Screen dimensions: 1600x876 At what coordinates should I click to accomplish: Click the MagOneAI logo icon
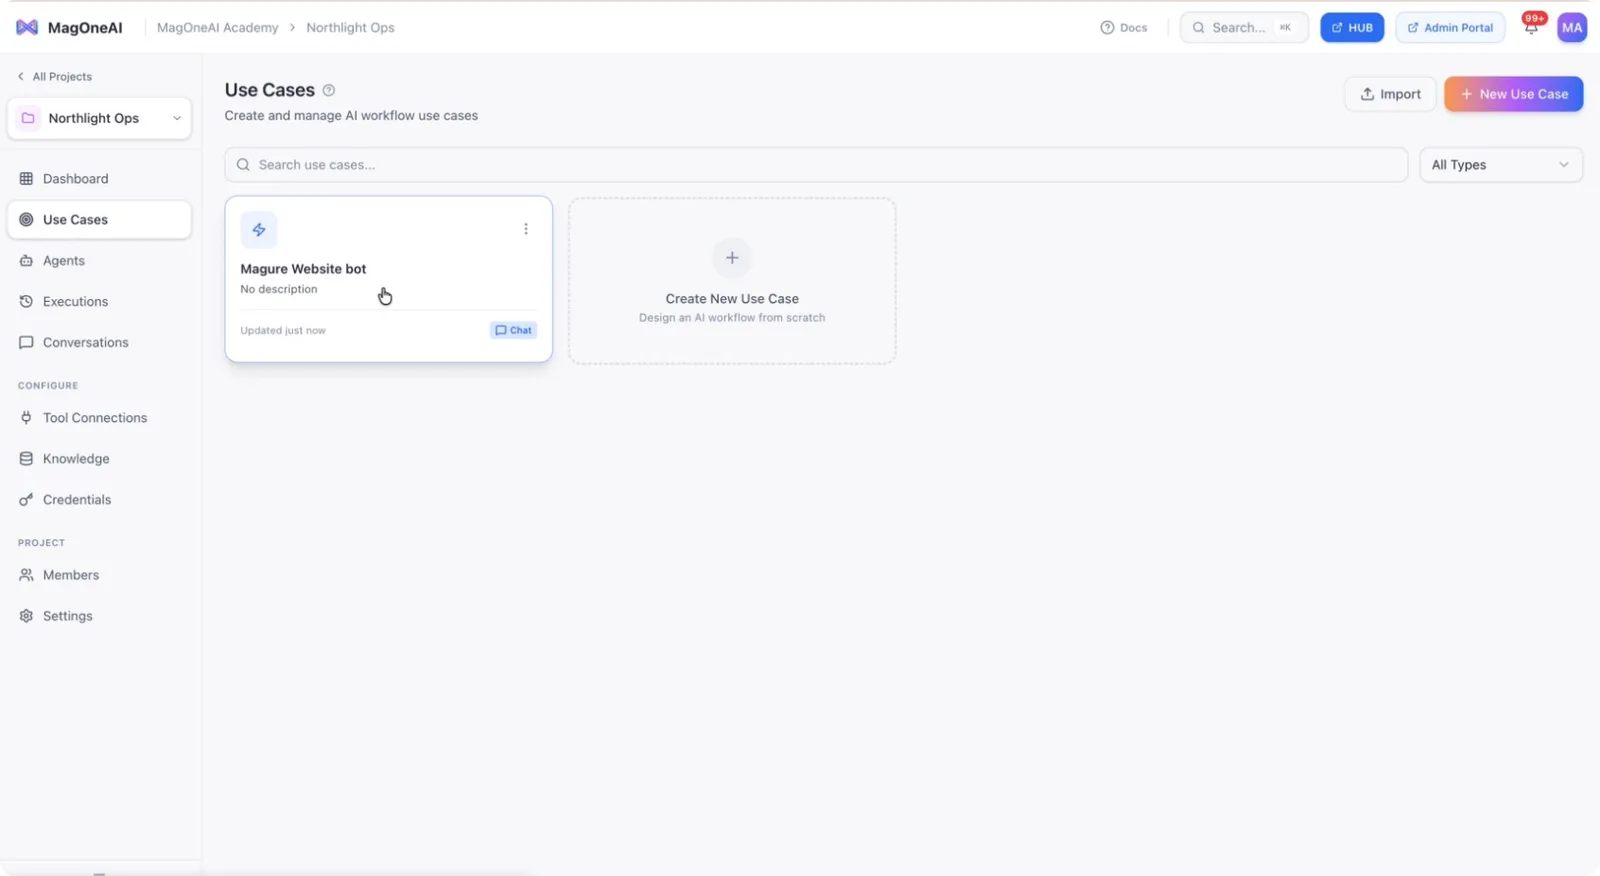tap(27, 27)
